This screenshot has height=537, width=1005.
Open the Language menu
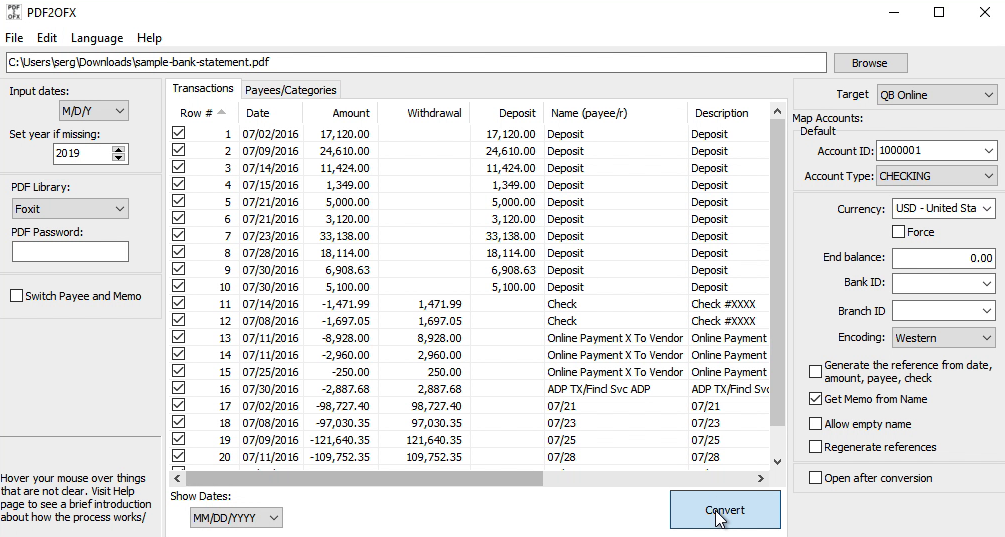97,38
